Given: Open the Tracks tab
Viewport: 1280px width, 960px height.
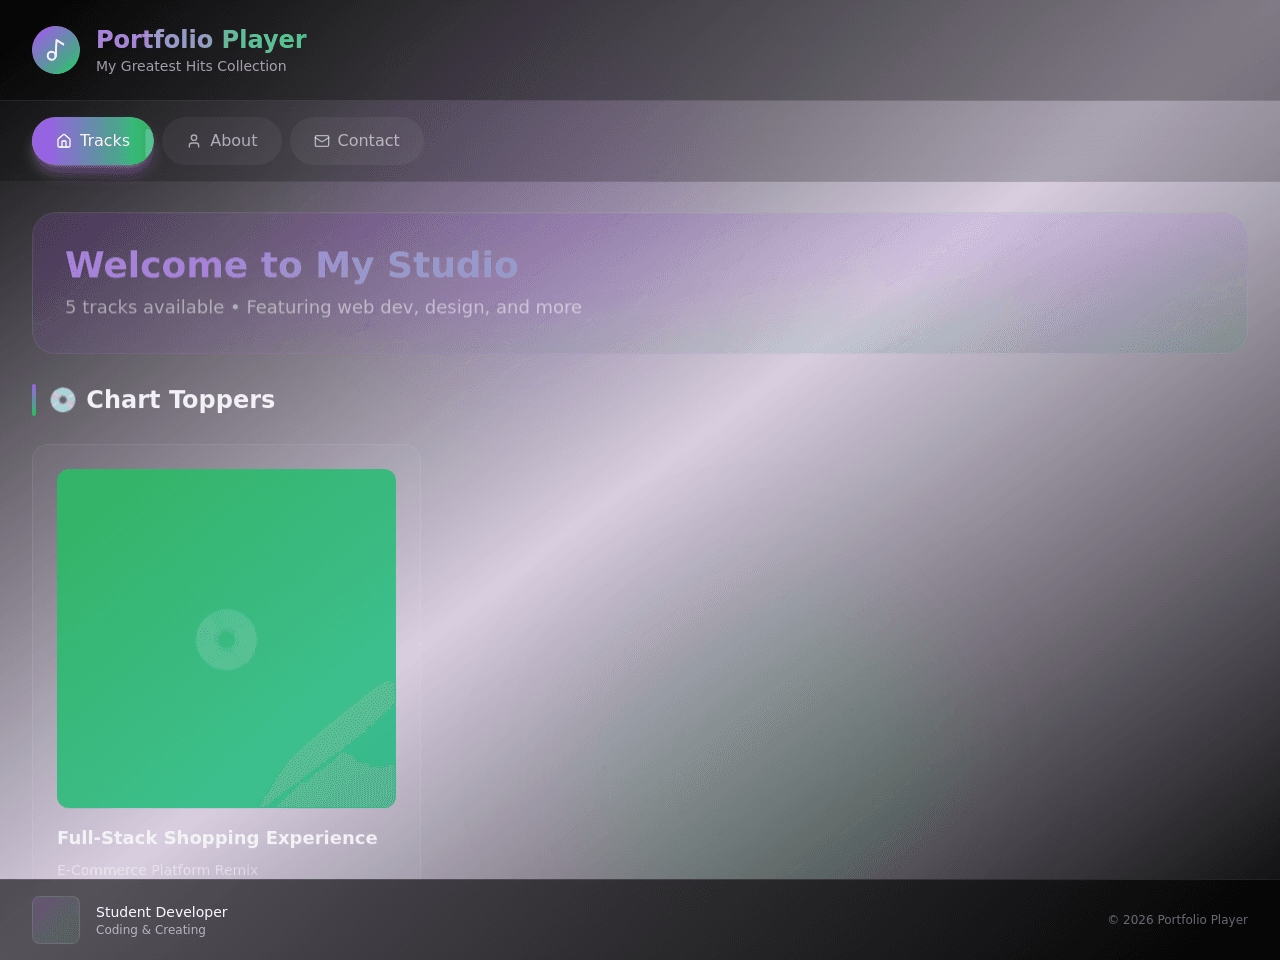Looking at the screenshot, I should 93,141.
